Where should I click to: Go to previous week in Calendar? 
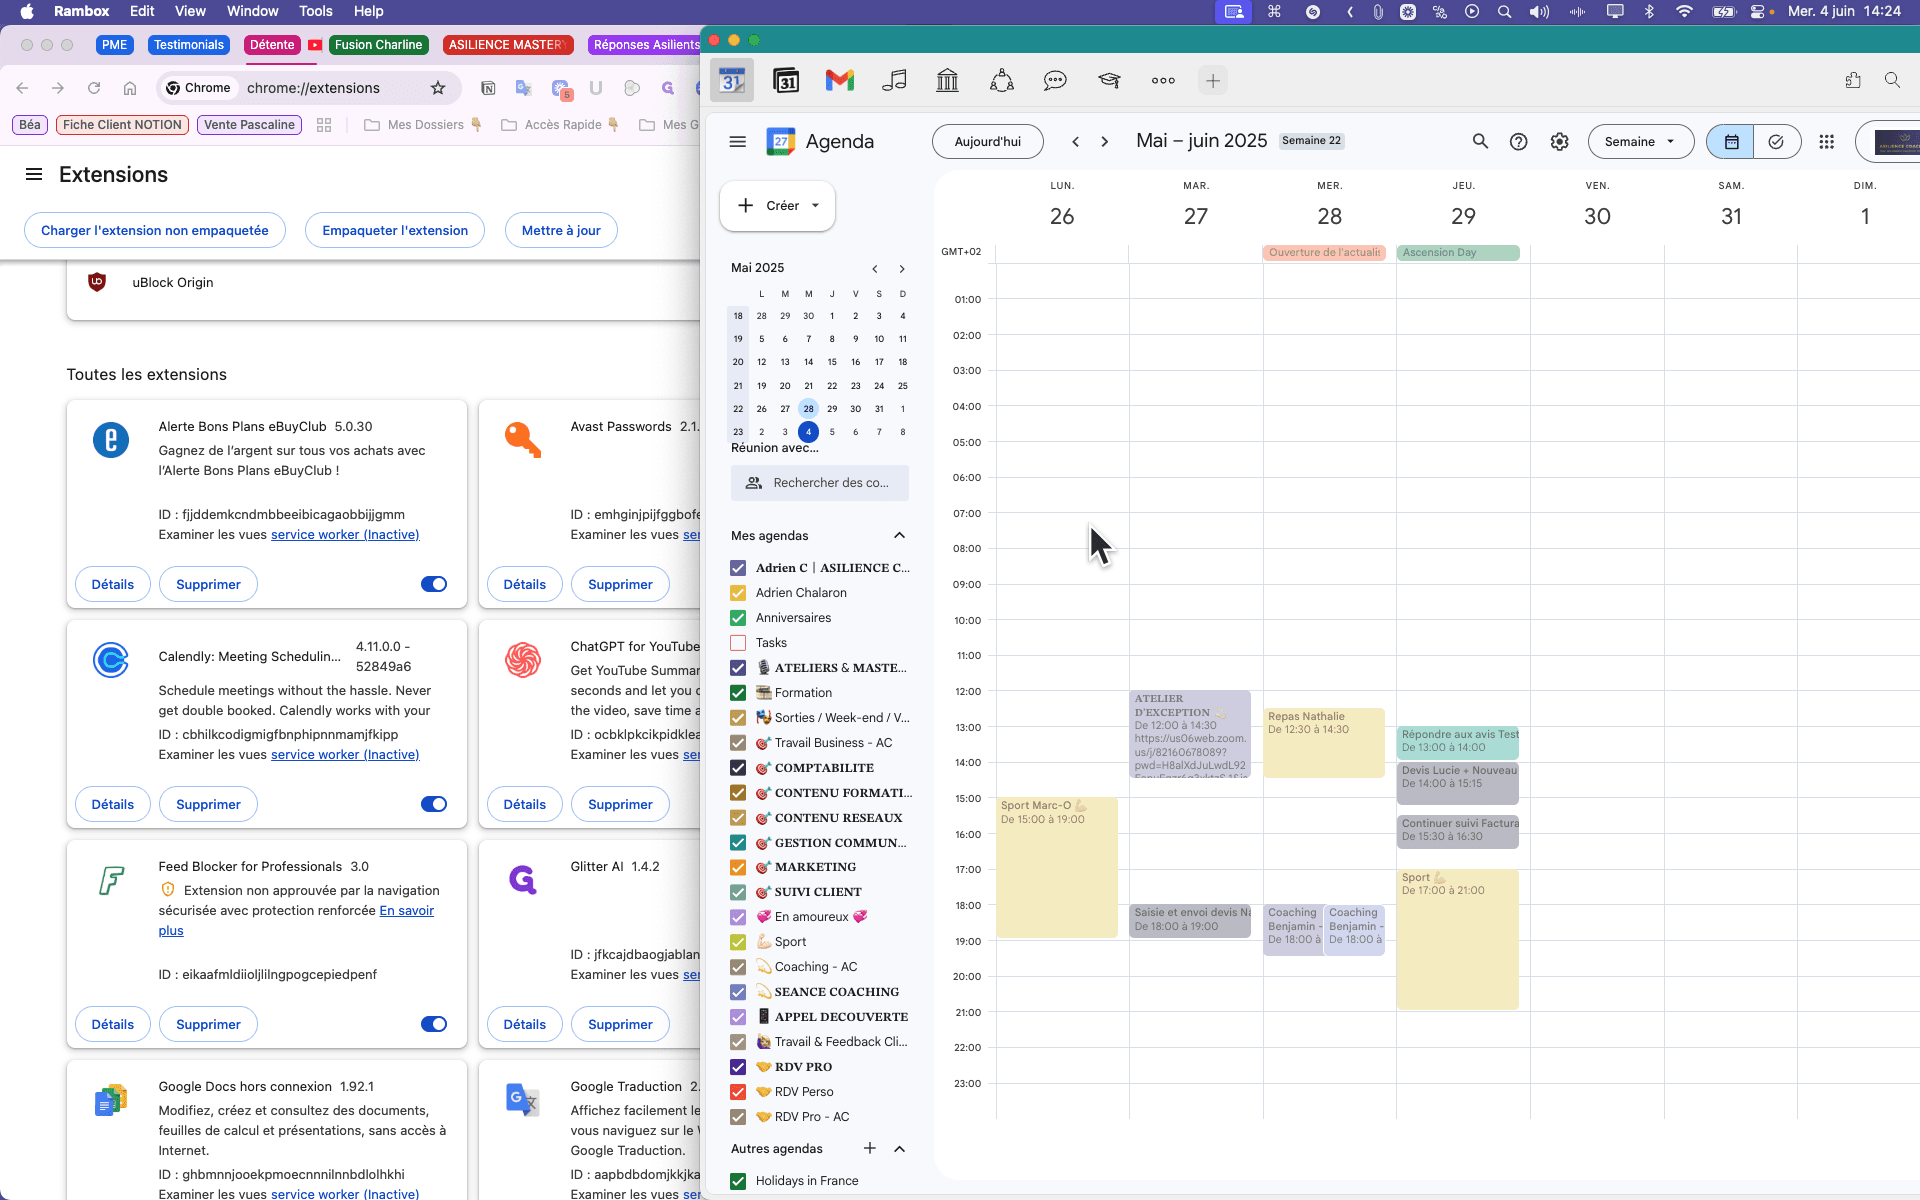point(1076,142)
